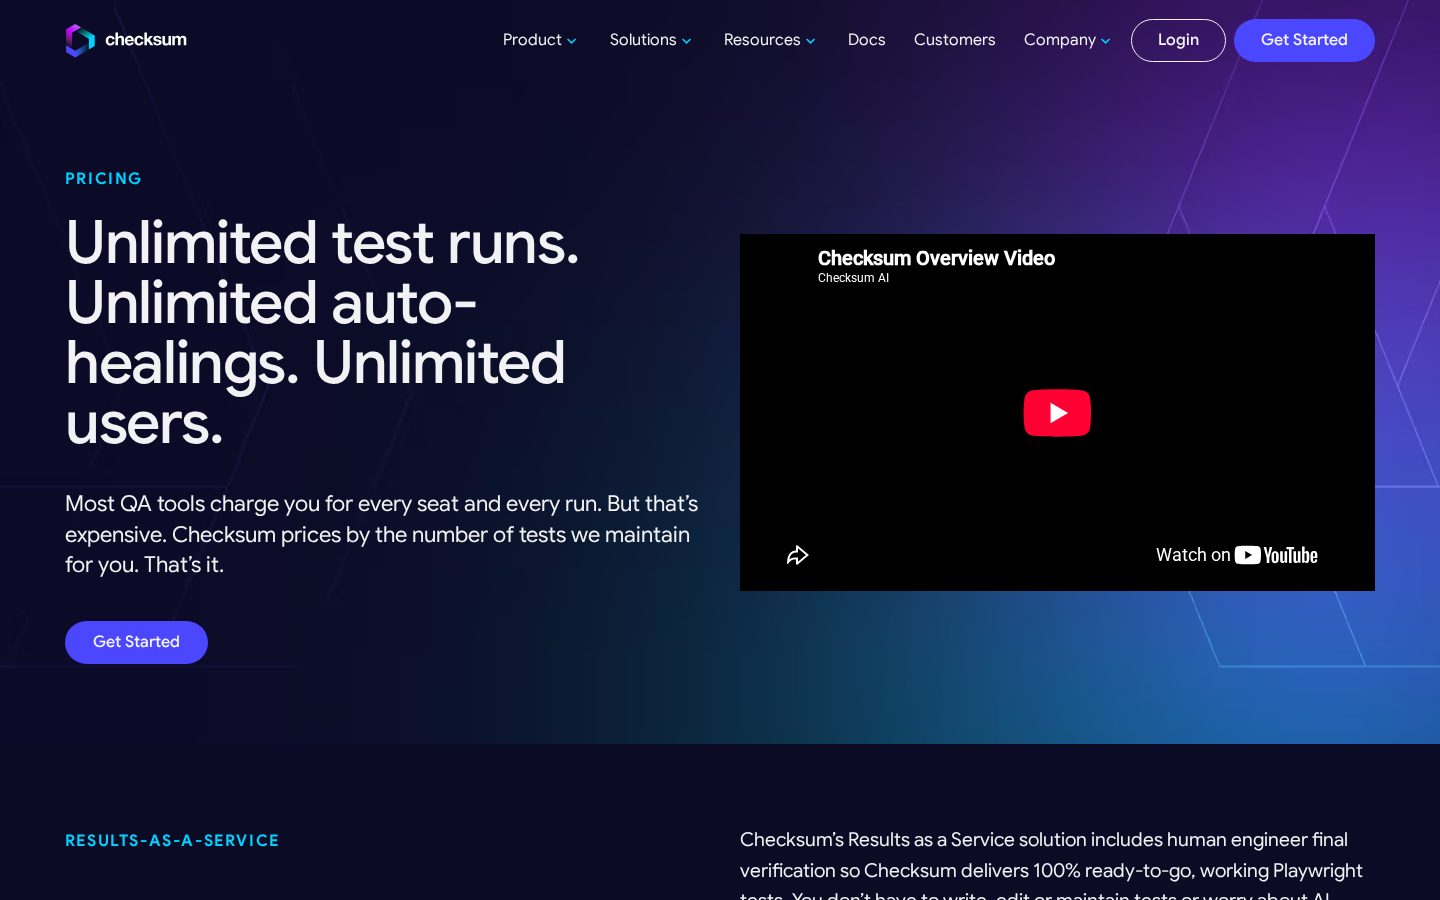
Task: Click the Unlimited test runs headline
Action: point(323,333)
